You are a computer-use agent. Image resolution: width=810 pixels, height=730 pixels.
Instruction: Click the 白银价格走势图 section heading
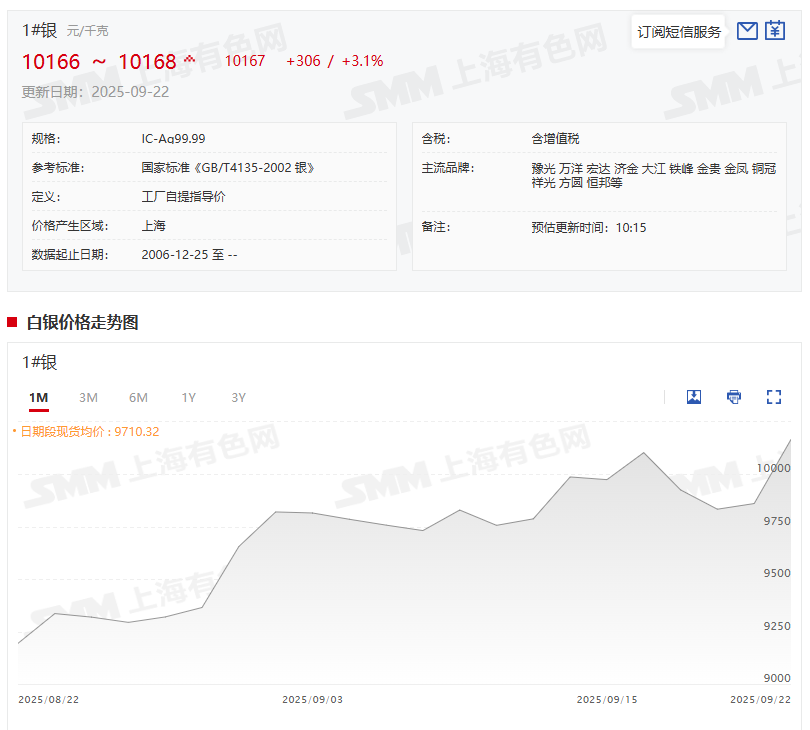(82, 322)
